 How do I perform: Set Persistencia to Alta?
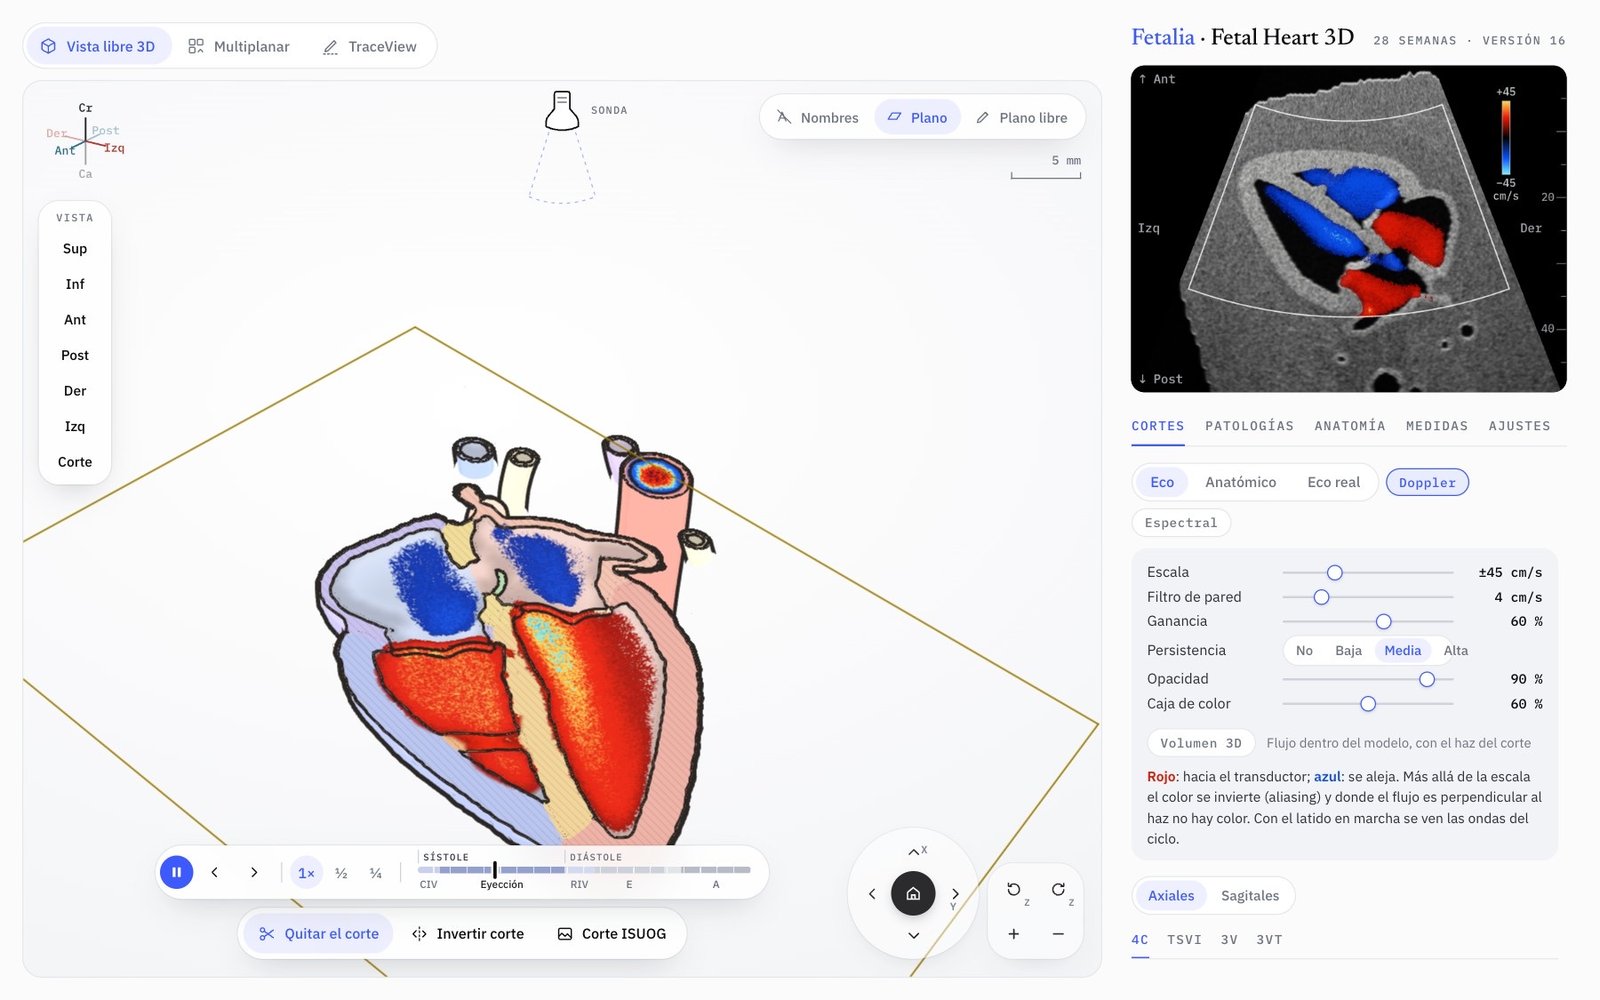[1456, 651]
